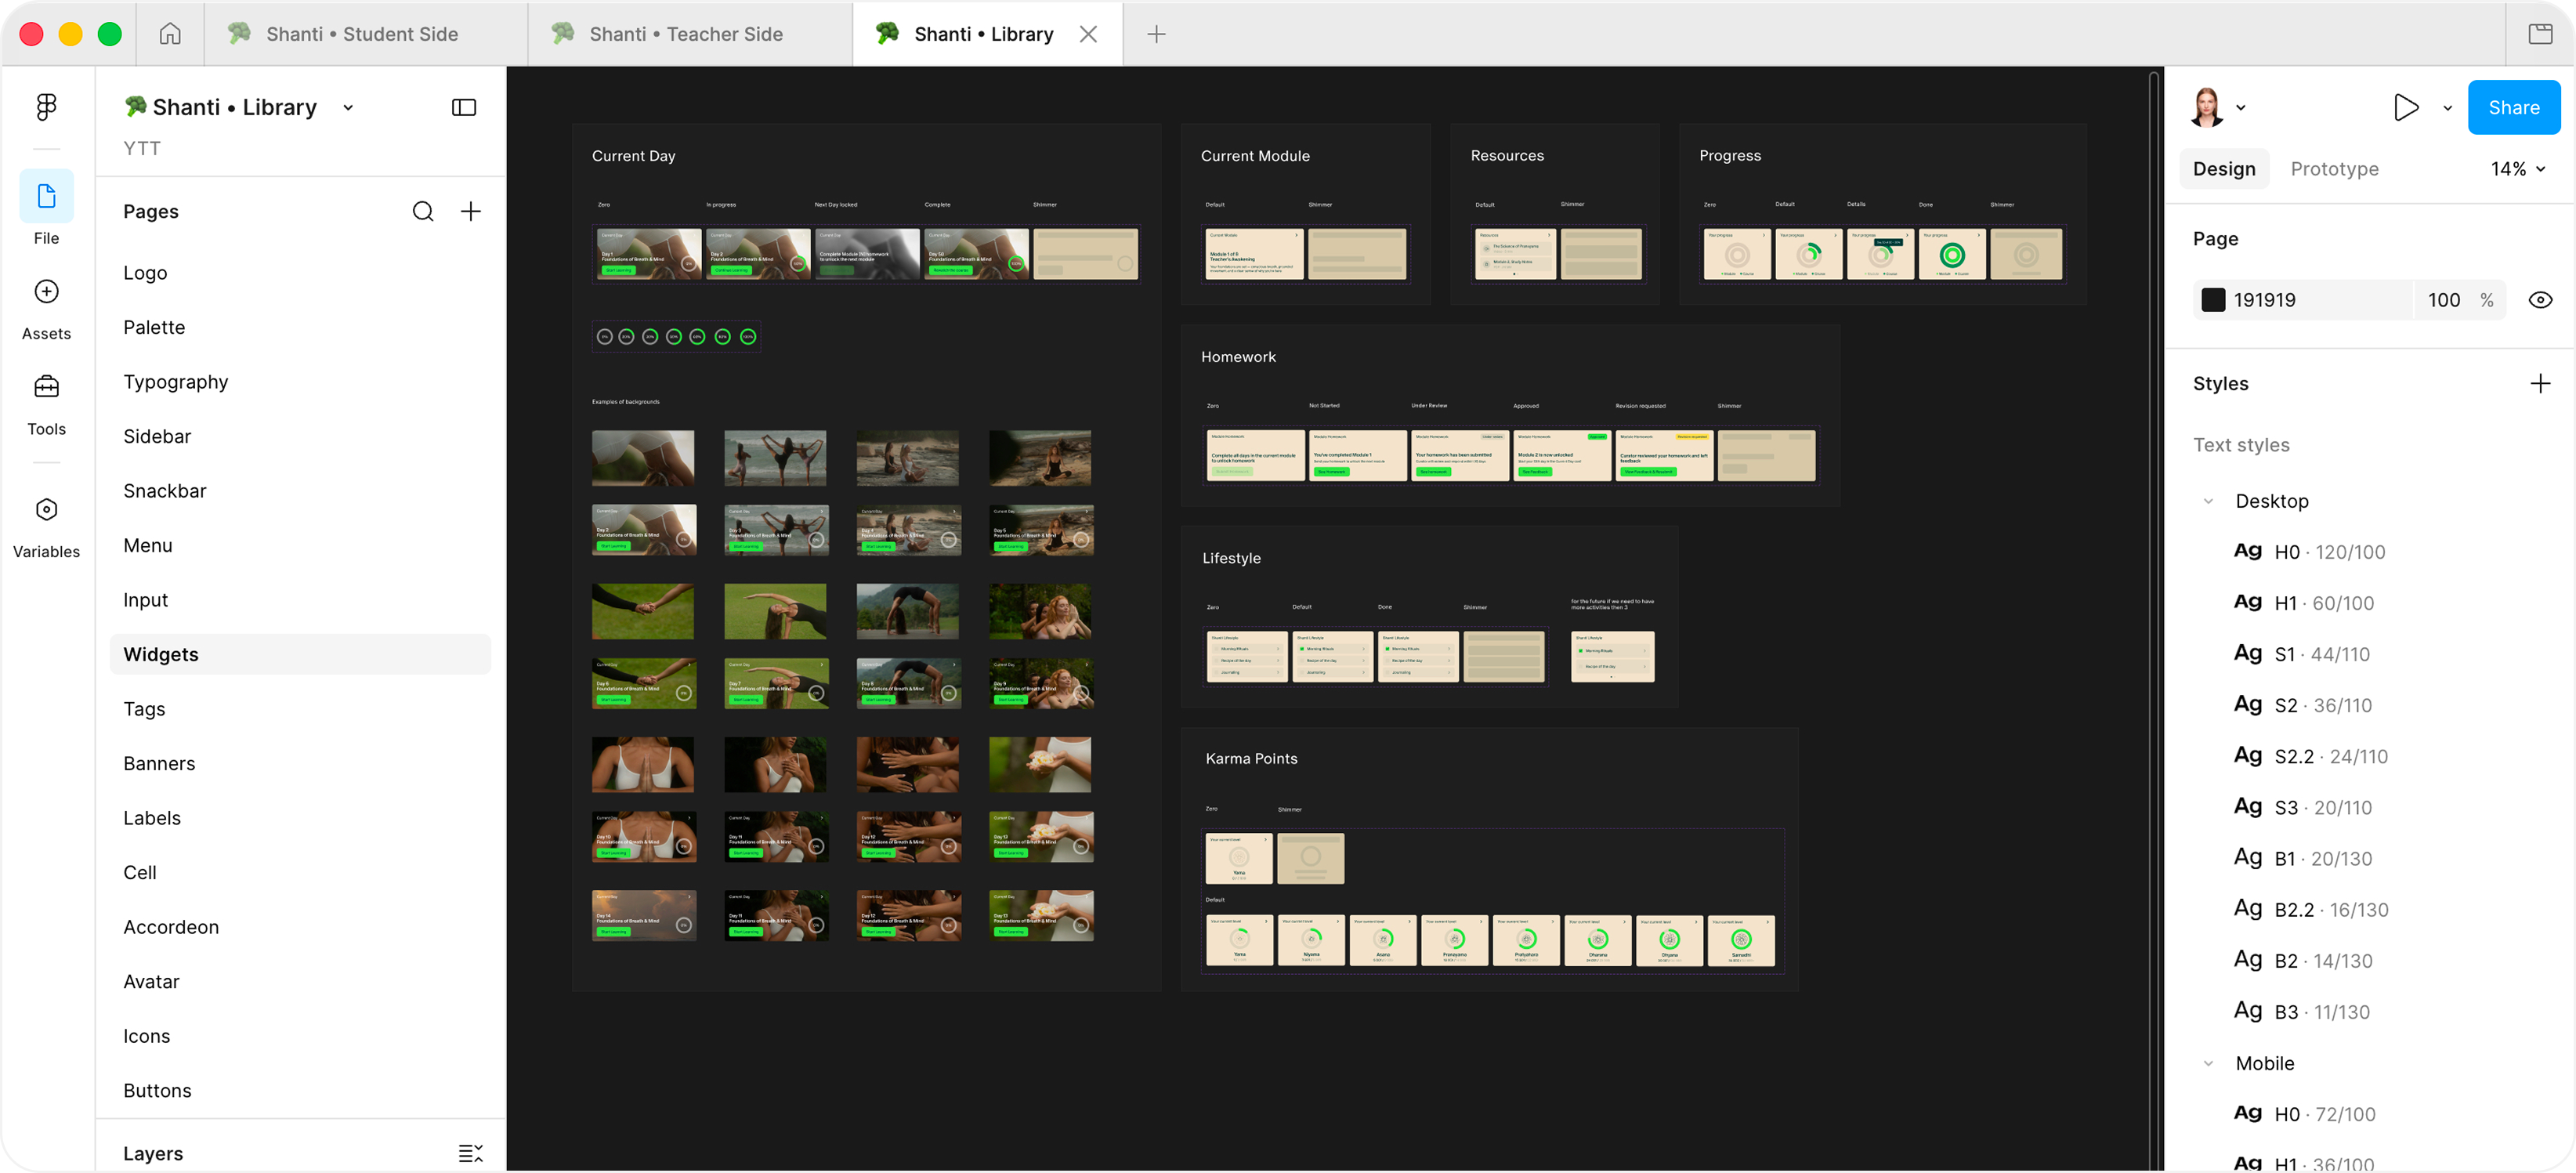Open the Logo page
The width and height of the screenshot is (2576, 1173).
tap(300, 273)
